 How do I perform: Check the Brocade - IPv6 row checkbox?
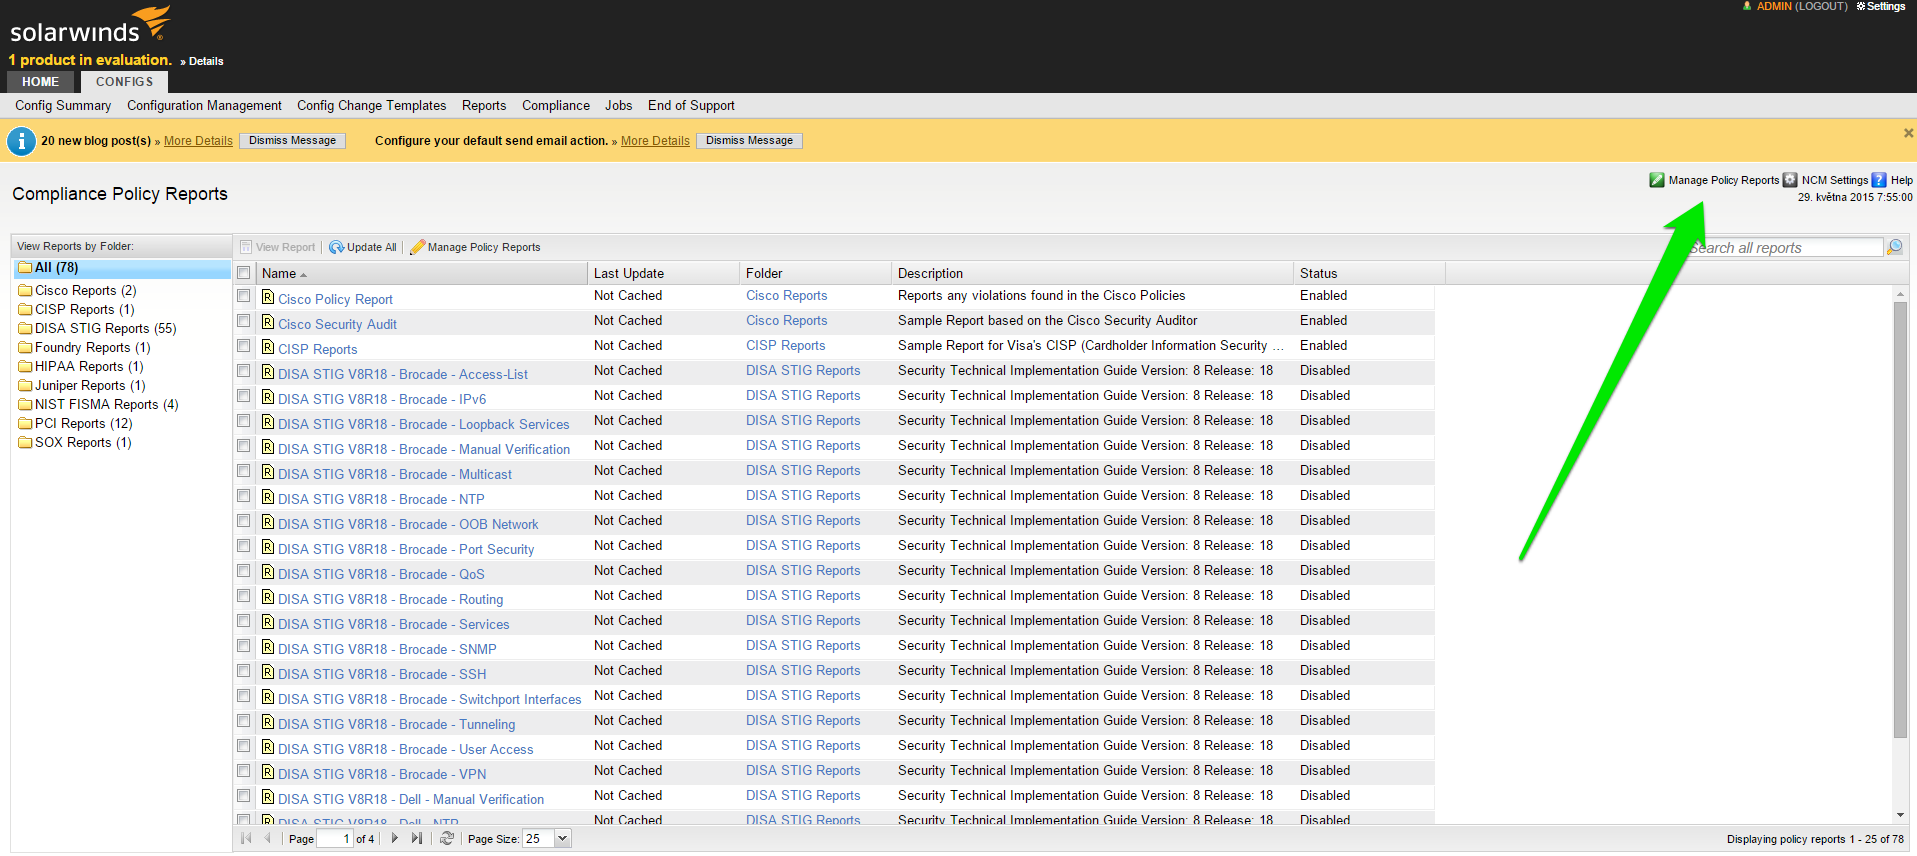(x=243, y=396)
